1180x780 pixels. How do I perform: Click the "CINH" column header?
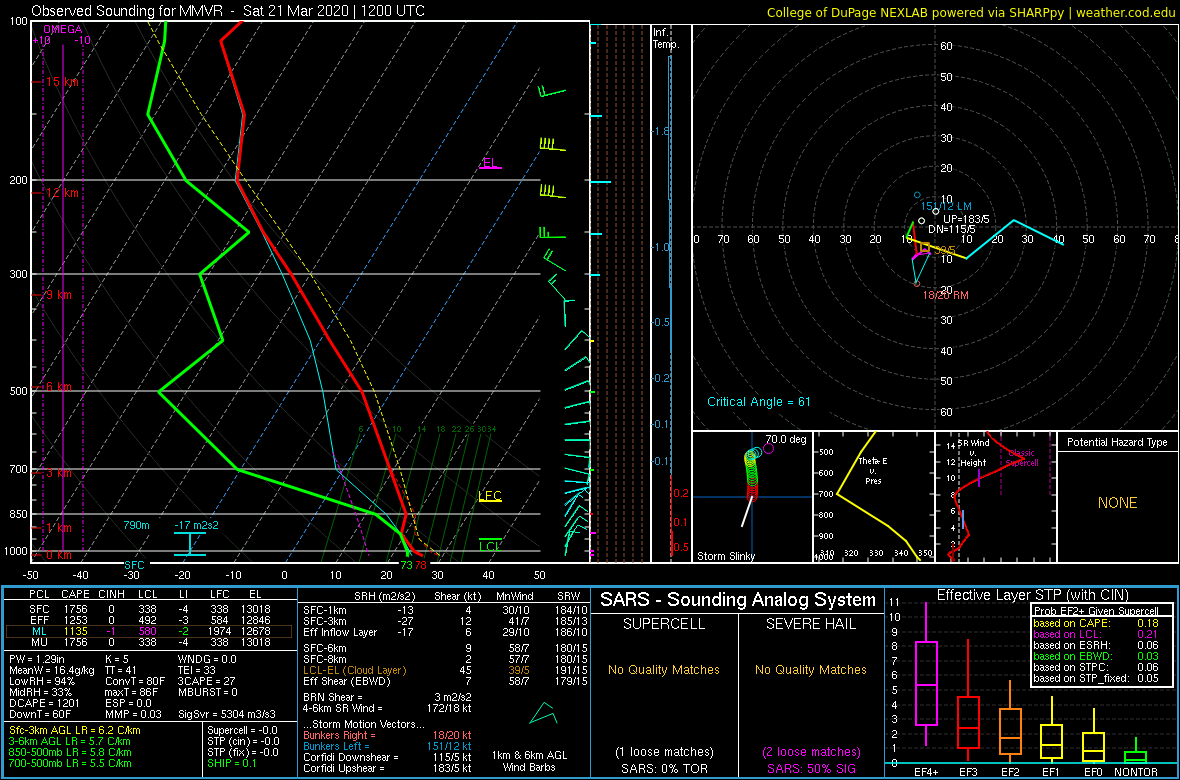coord(112,597)
